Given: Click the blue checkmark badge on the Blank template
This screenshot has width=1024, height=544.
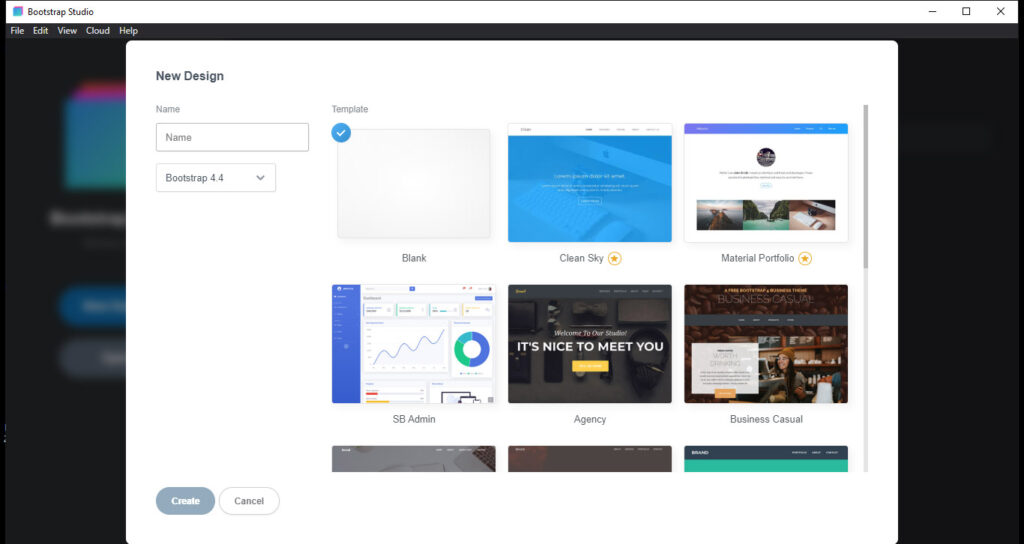Looking at the screenshot, I should coord(341,133).
